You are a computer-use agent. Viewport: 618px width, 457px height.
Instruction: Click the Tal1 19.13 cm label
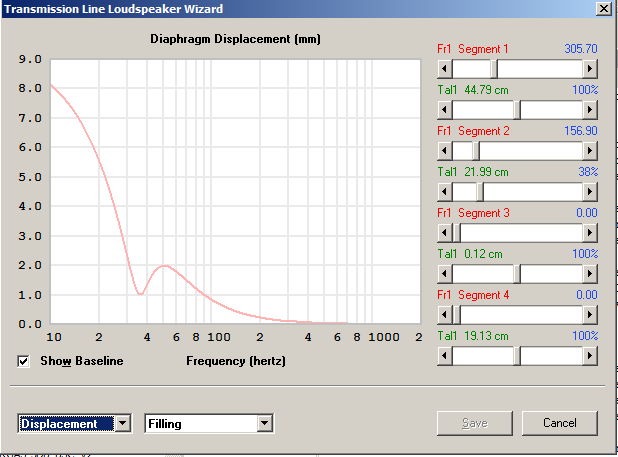[x=473, y=336]
